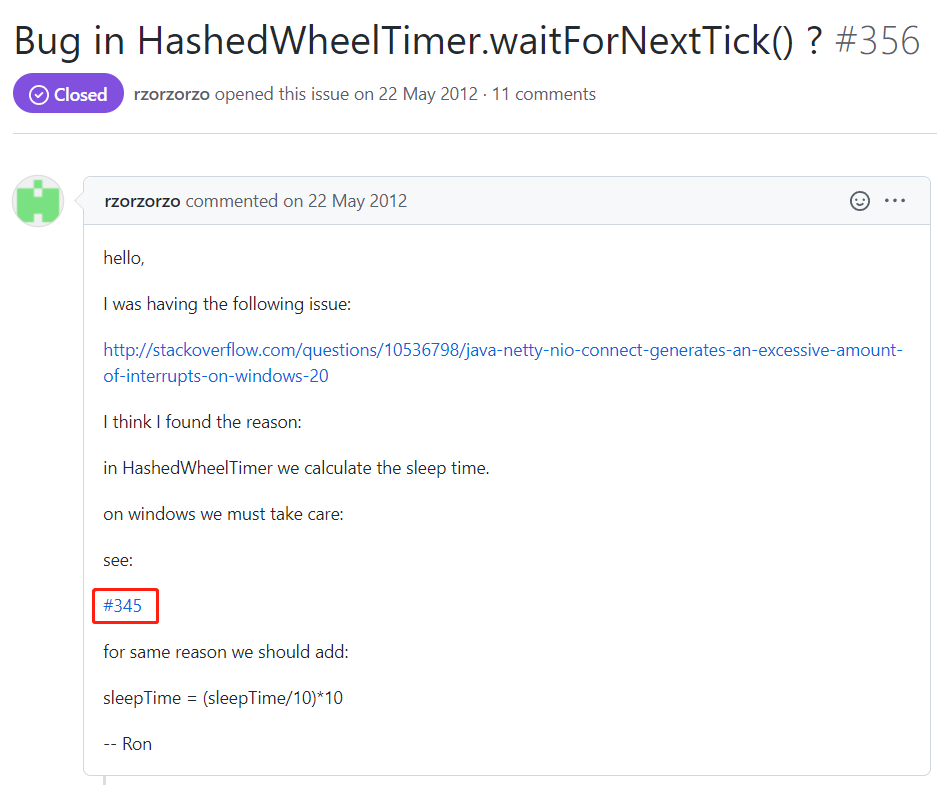Image resolution: width=937 pixels, height=785 pixels.
Task: Click the "-- Ron" signature line
Action: point(127,744)
